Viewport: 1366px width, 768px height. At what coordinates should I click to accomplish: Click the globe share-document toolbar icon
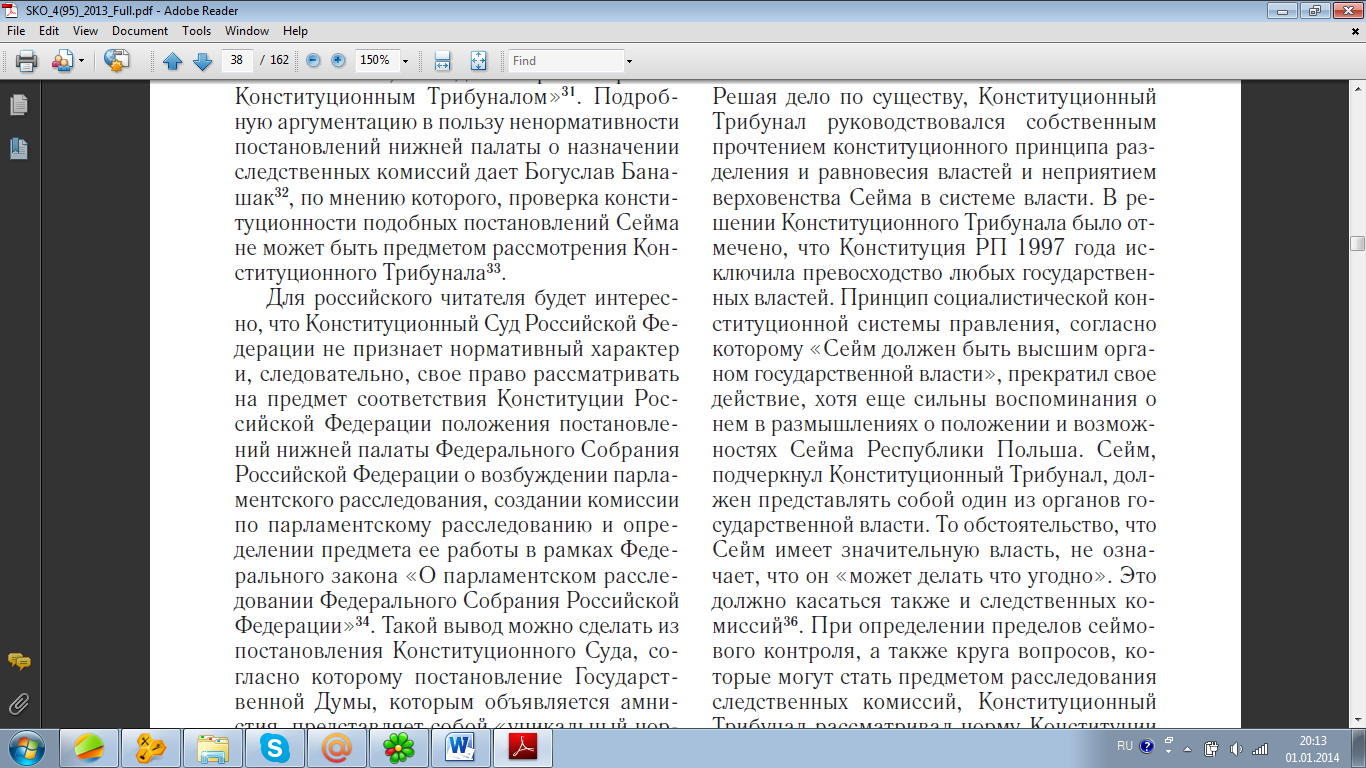click(x=117, y=61)
